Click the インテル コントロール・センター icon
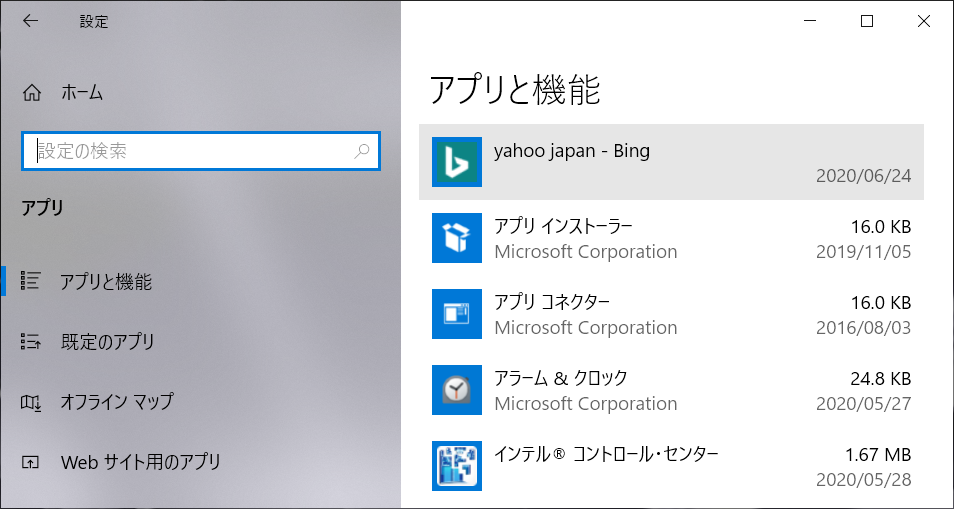This screenshot has width=954, height=509. (457, 466)
